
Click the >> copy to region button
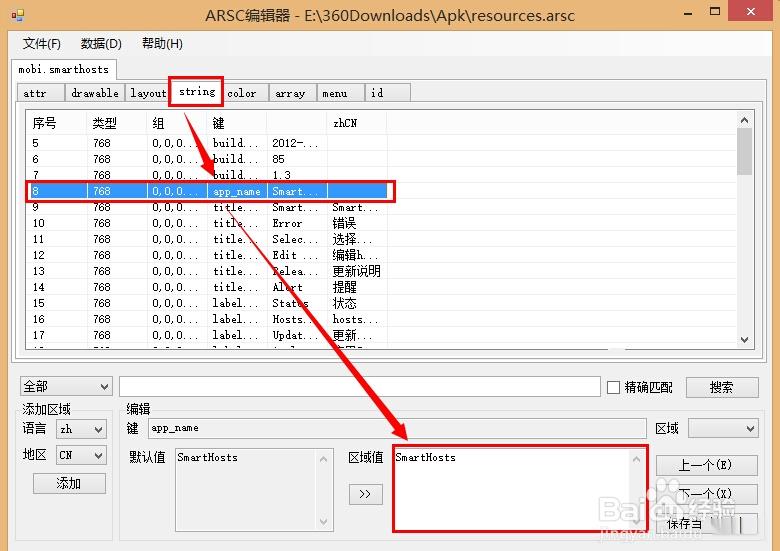(x=365, y=494)
